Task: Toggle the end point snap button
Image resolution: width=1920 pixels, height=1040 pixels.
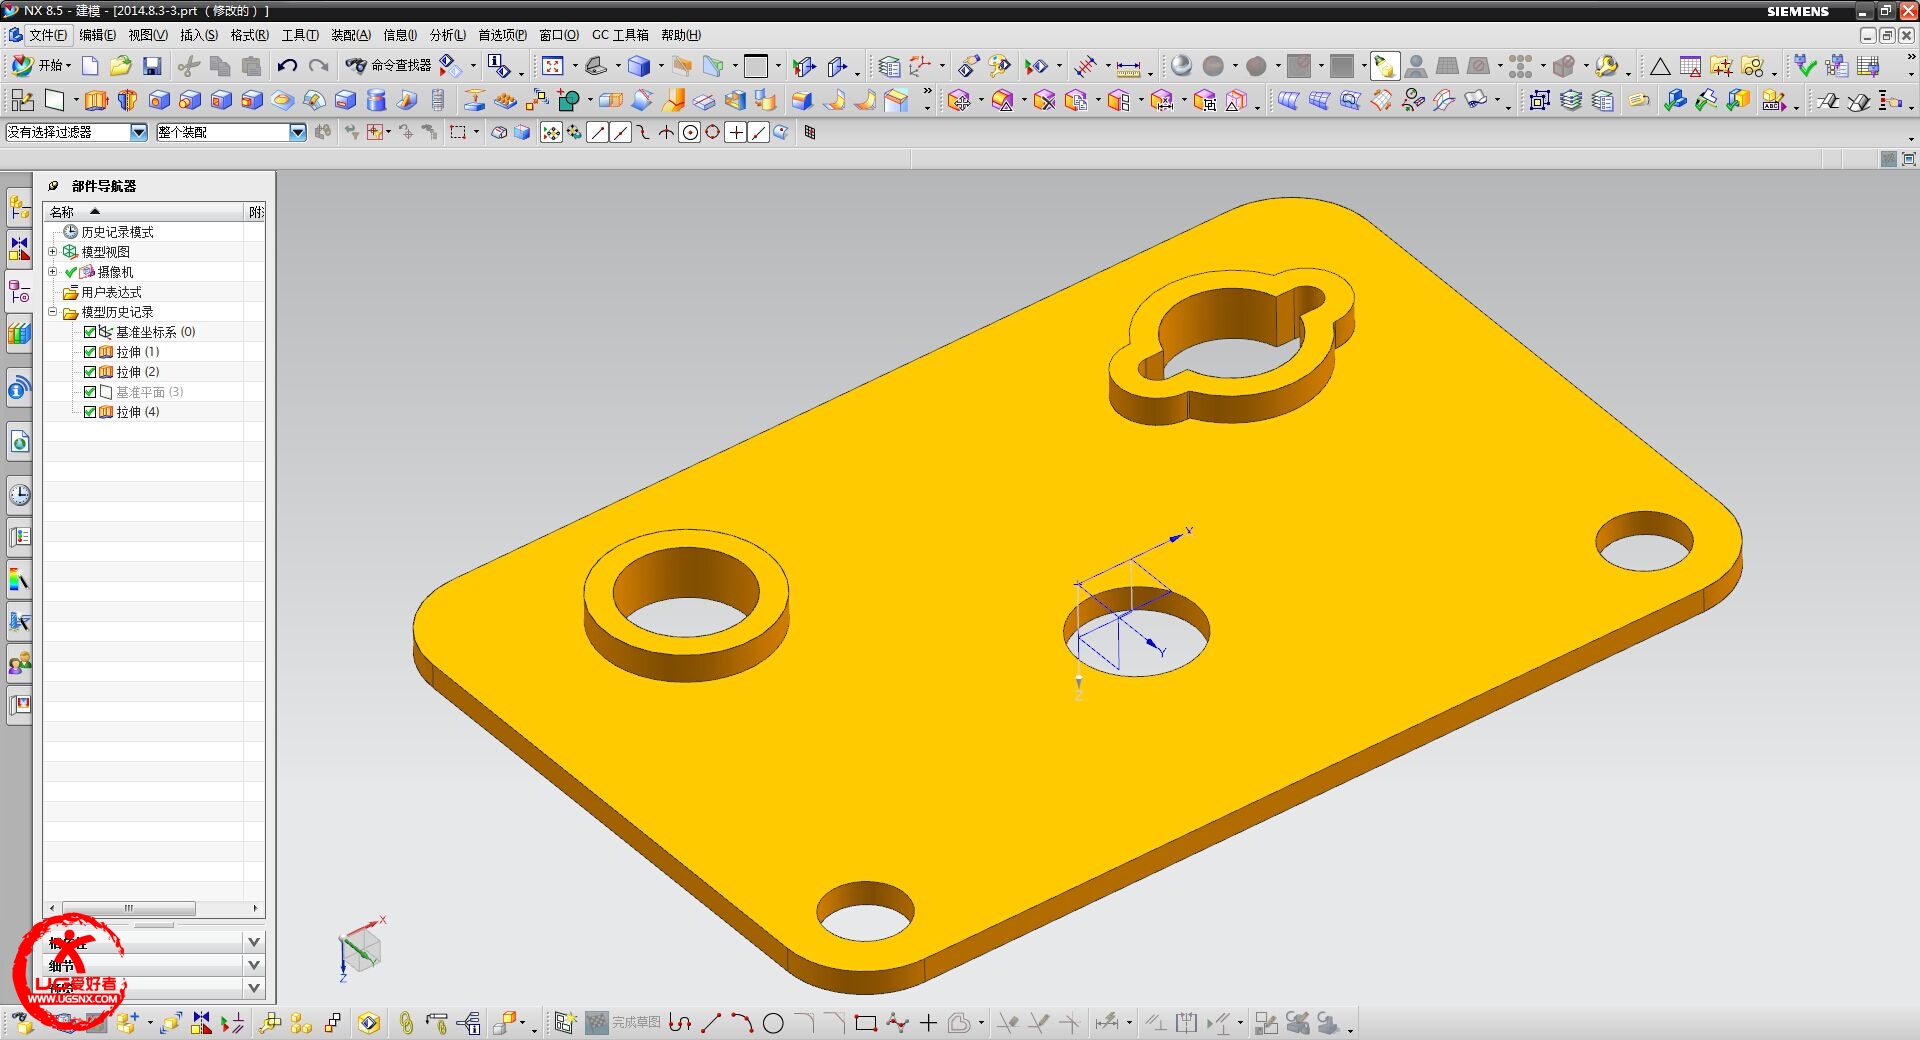Action: coord(598,132)
